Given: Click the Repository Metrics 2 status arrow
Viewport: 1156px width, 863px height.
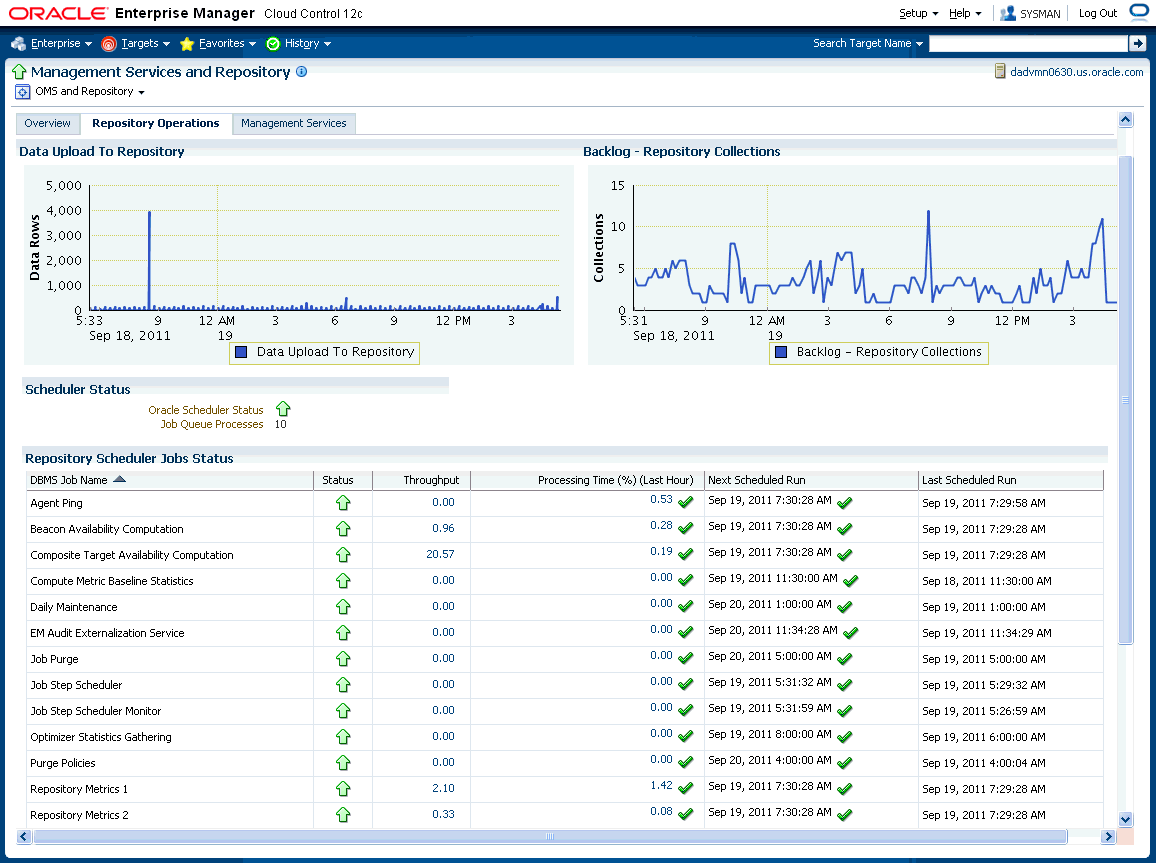Looking at the screenshot, I should pos(343,814).
